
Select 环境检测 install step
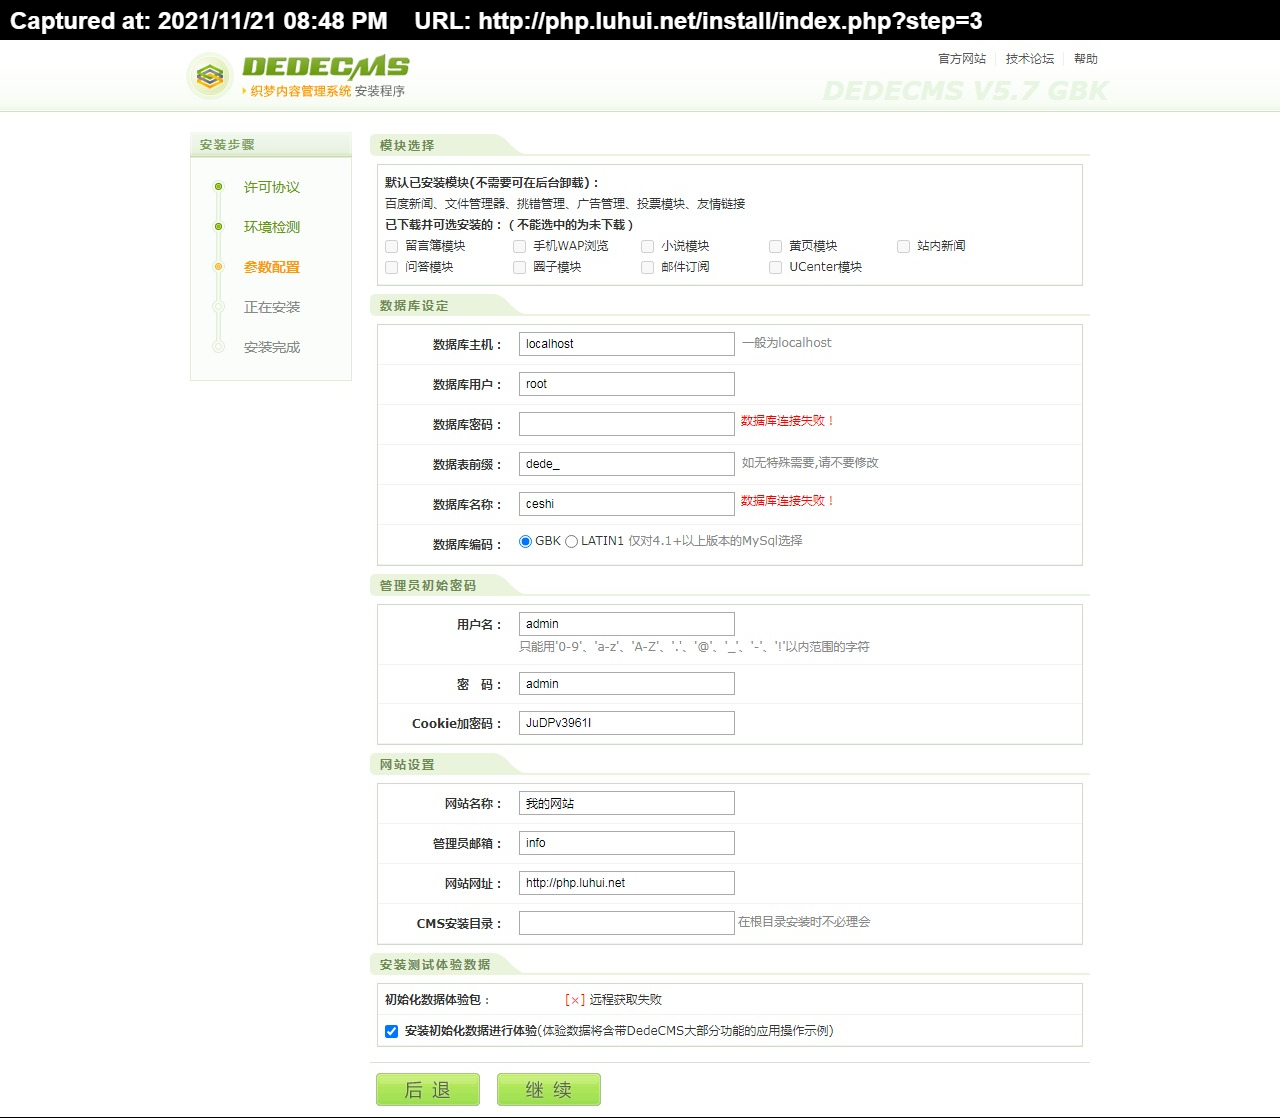(272, 227)
